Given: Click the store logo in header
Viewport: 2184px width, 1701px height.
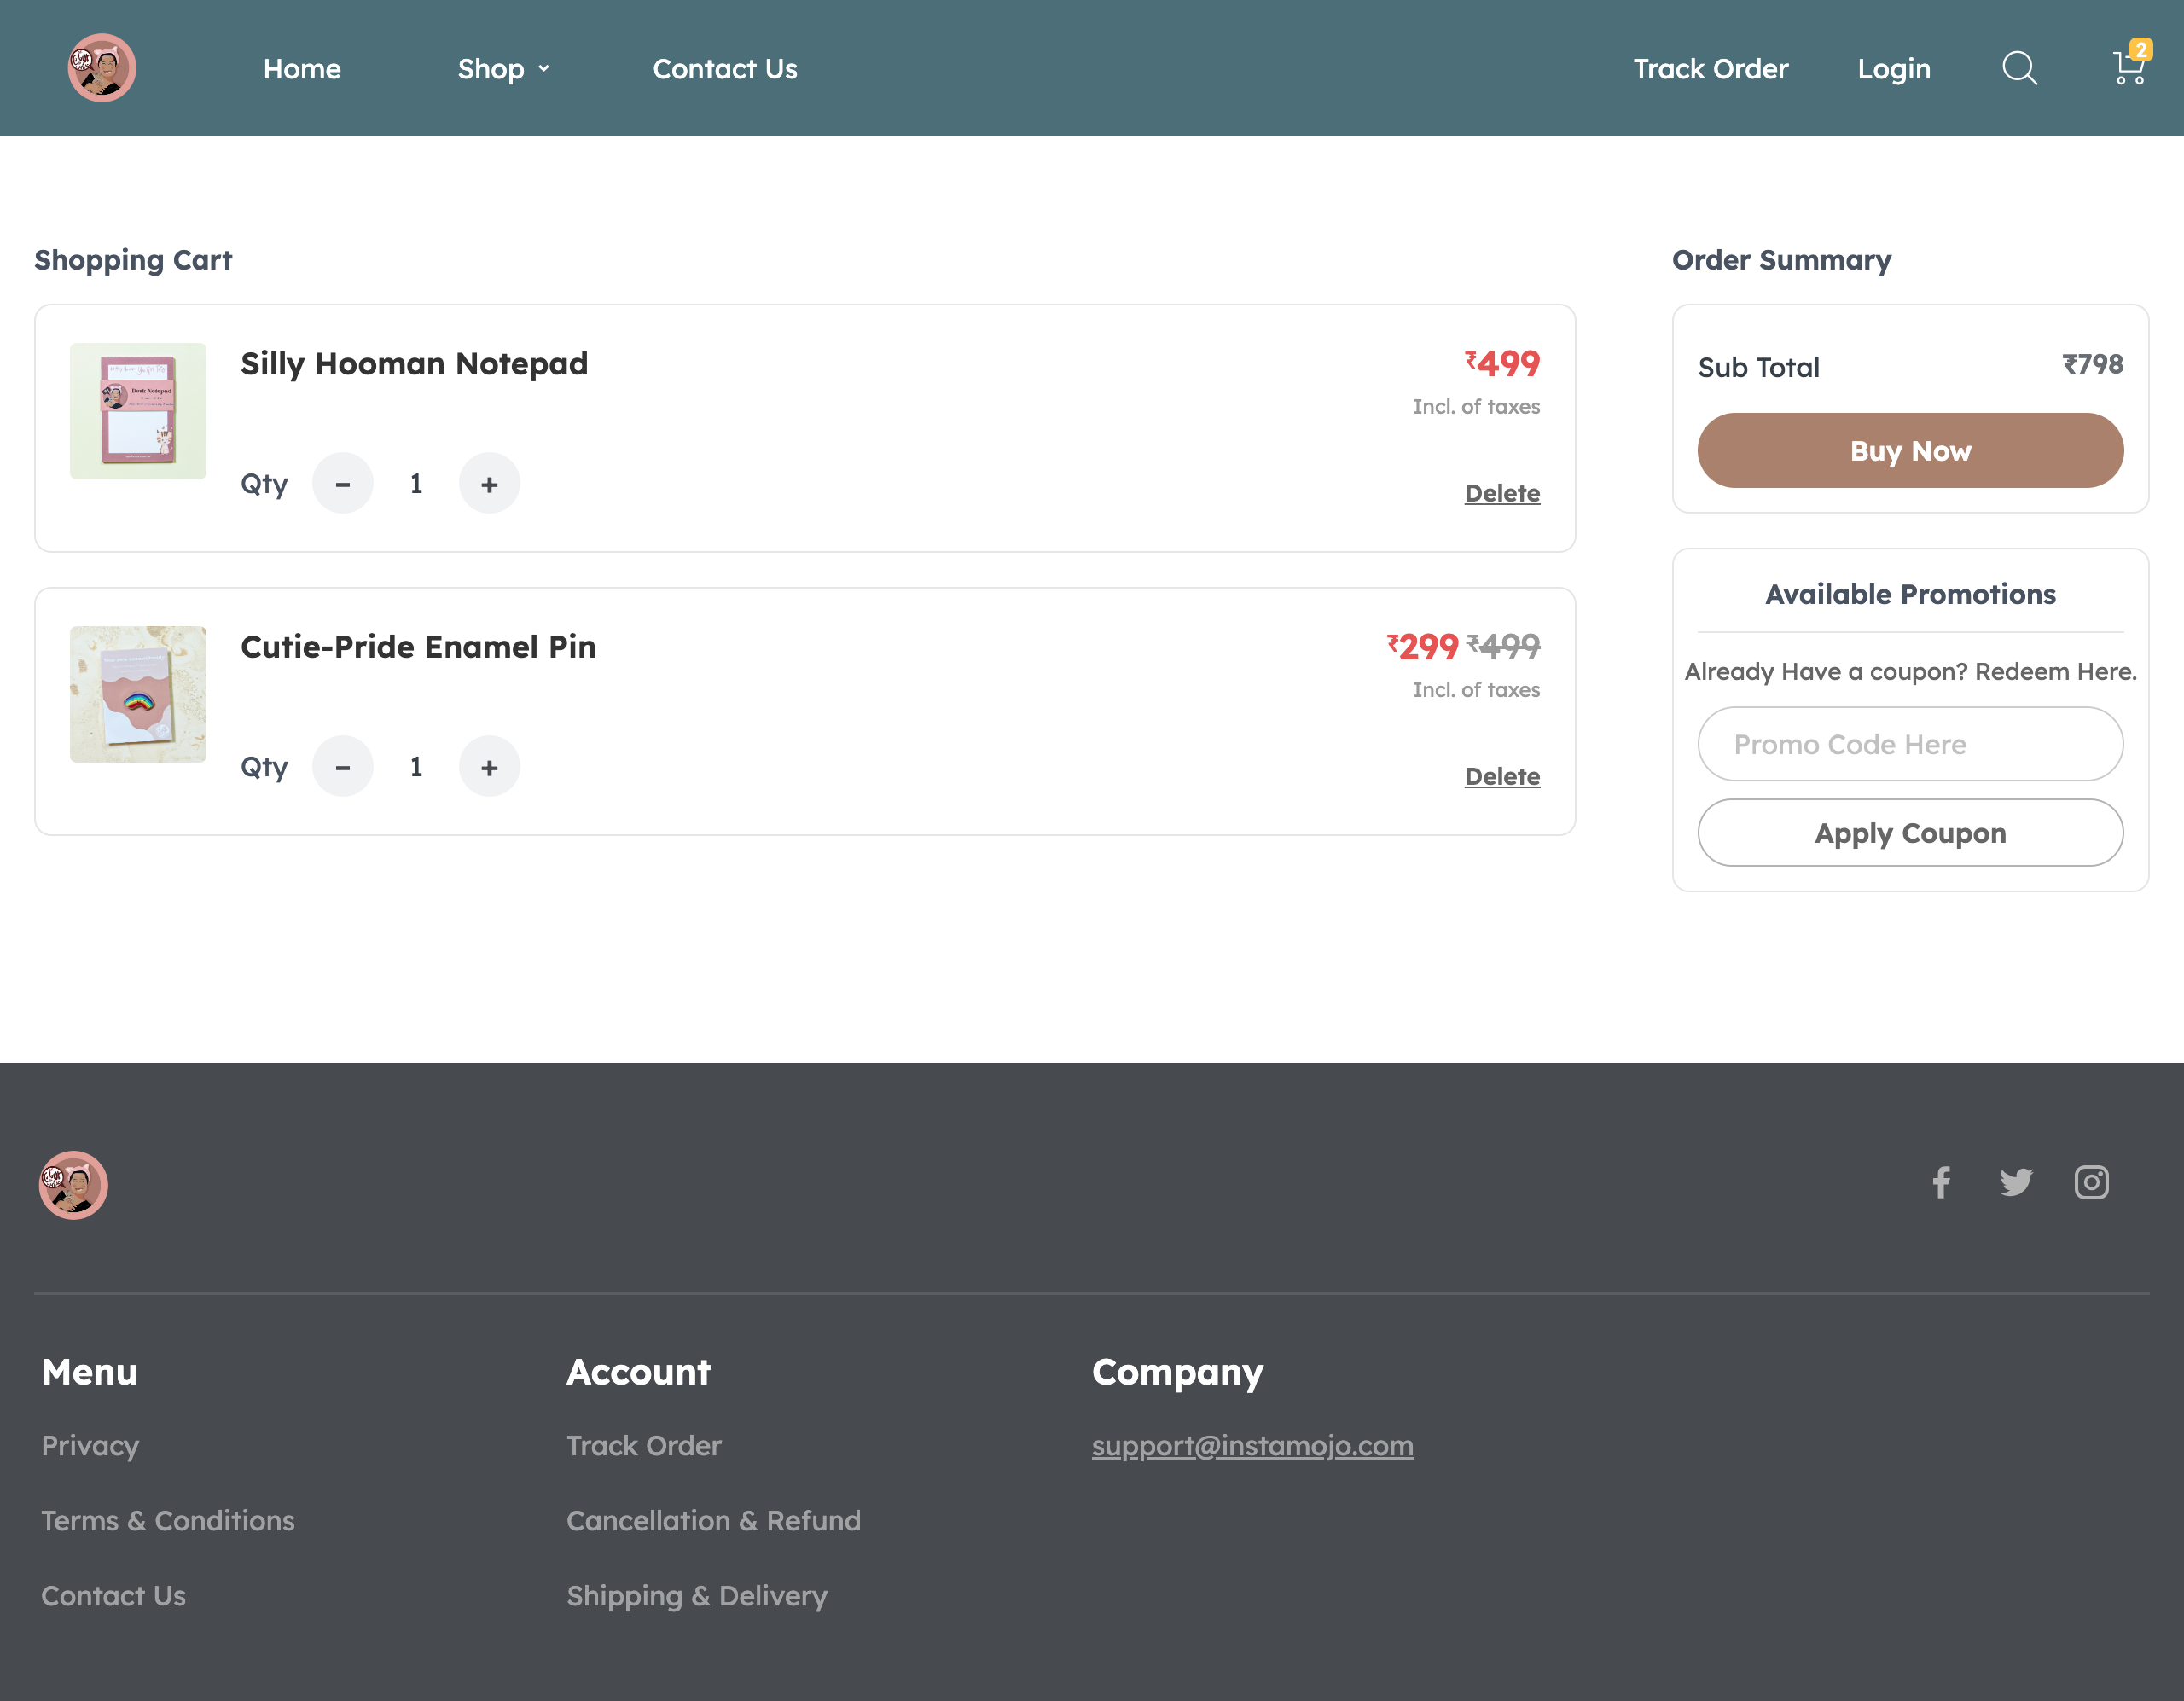Looking at the screenshot, I should [102, 68].
